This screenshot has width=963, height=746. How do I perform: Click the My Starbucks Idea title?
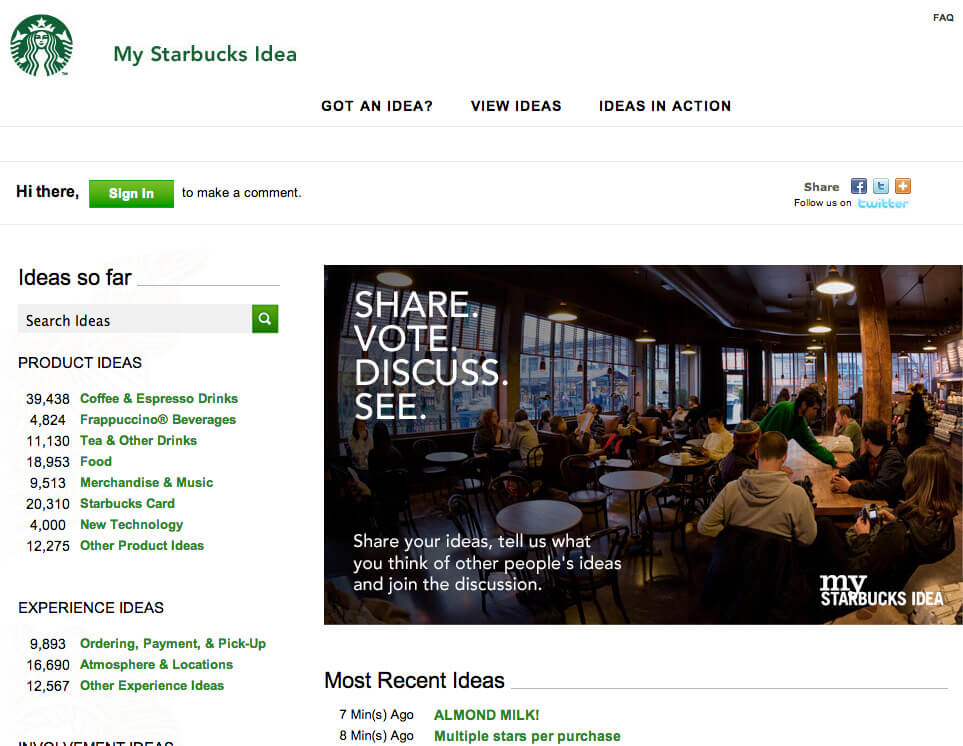coord(205,54)
